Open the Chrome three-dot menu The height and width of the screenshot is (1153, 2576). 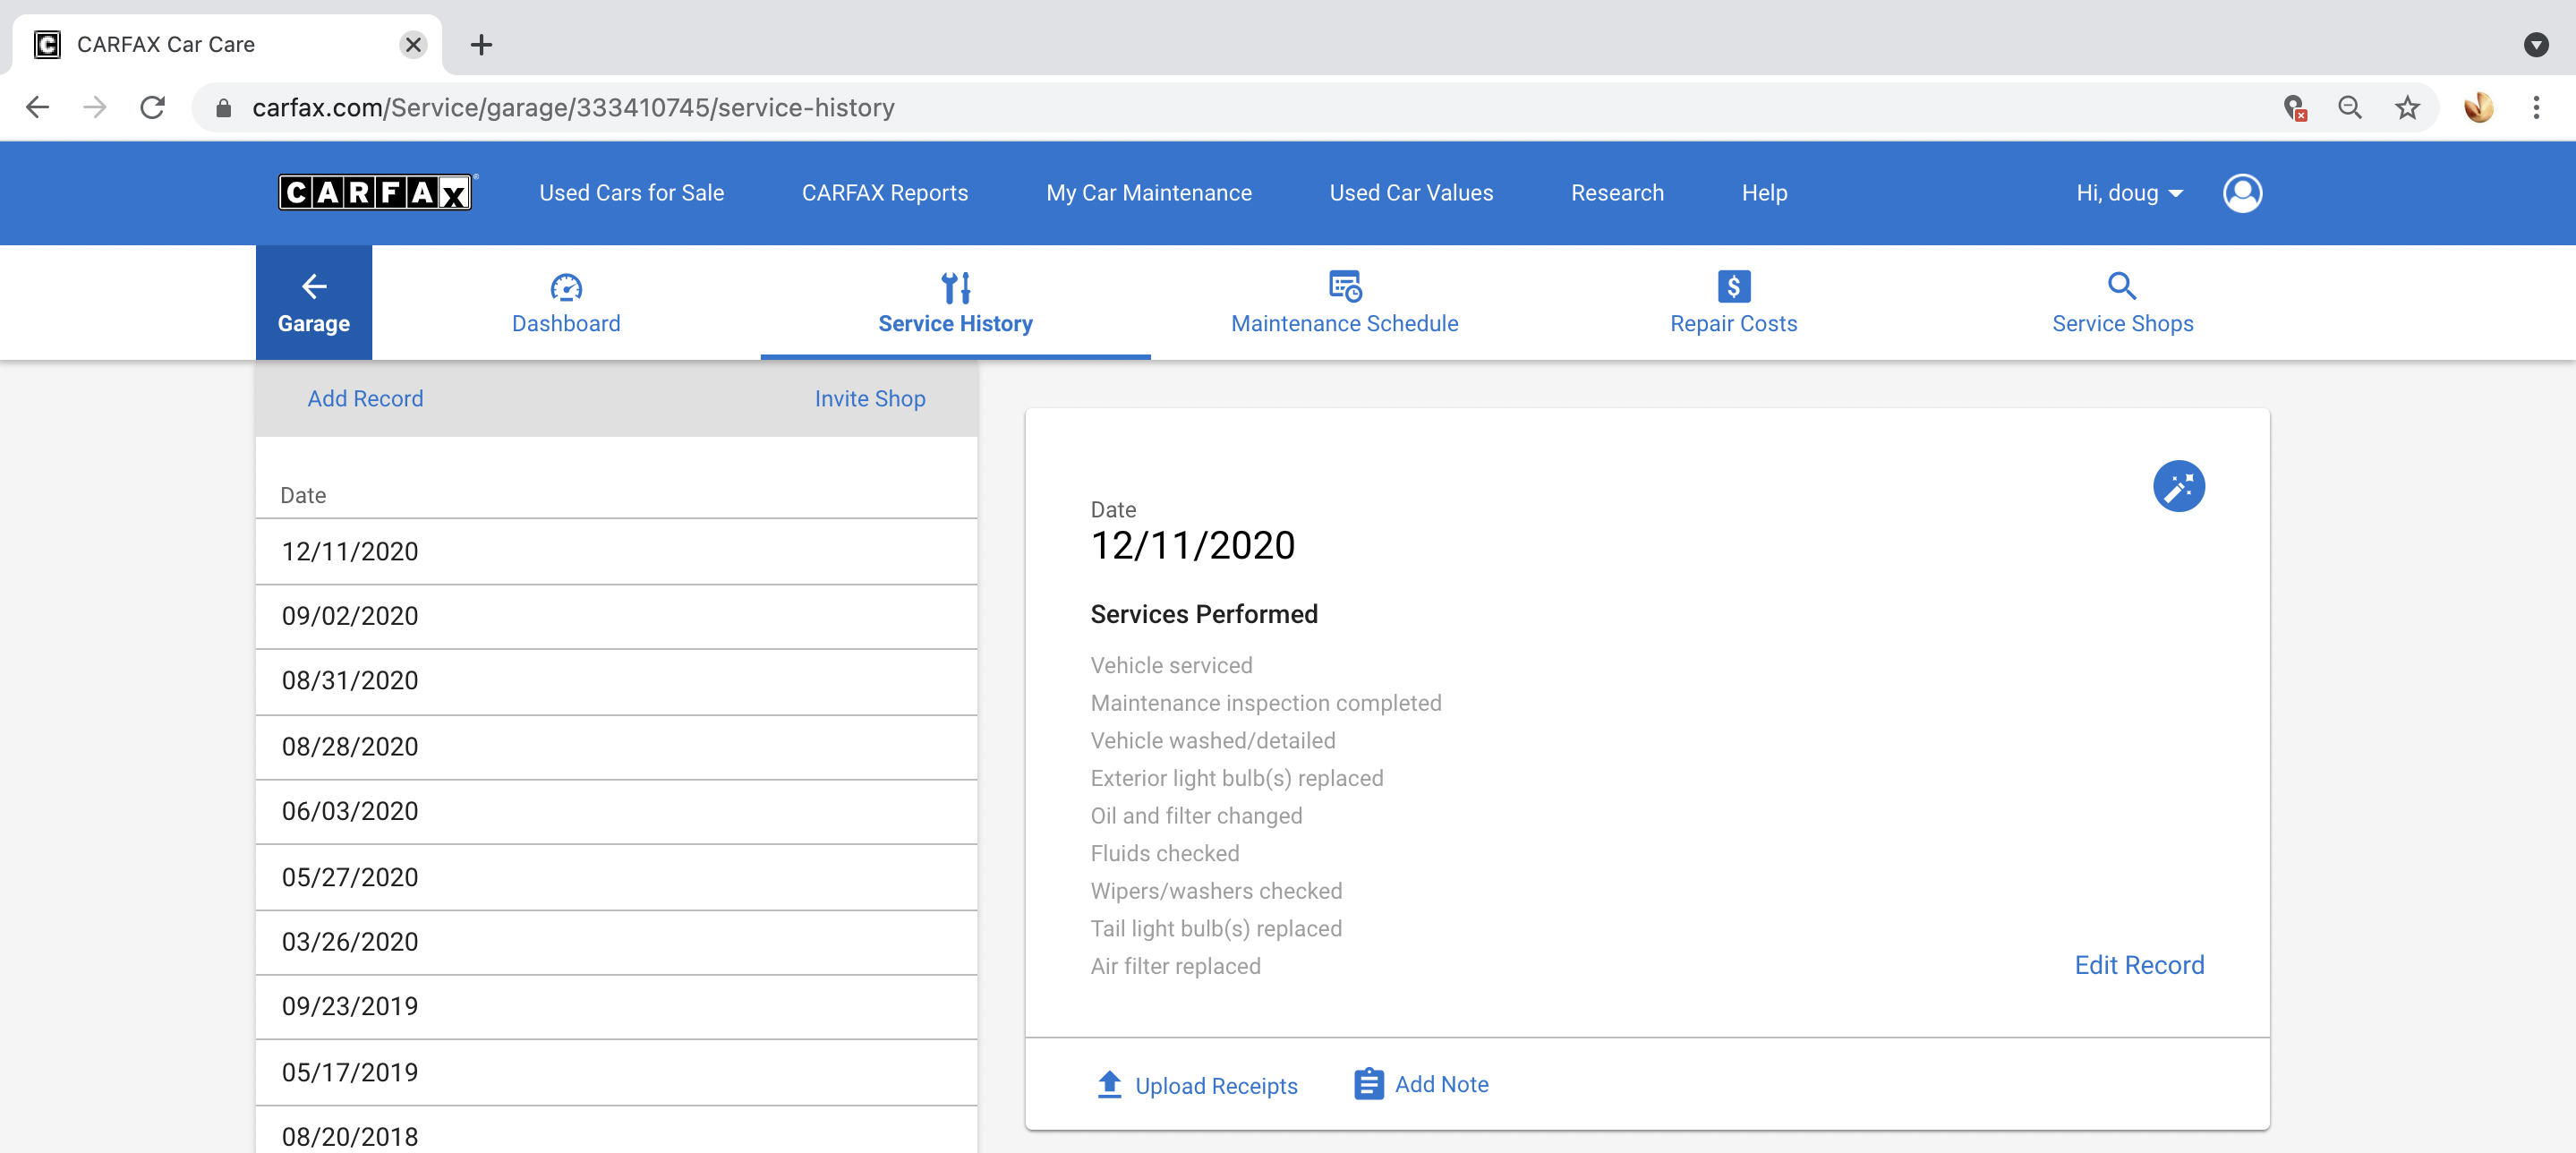(x=2536, y=107)
